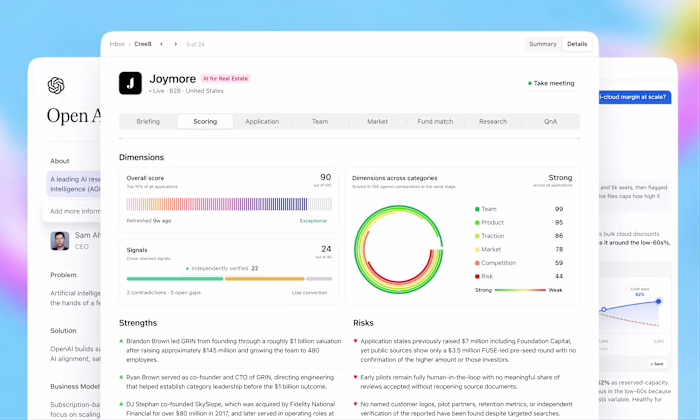Go to next application with right chevron
The height and width of the screenshot is (420, 700).
coord(175,44)
